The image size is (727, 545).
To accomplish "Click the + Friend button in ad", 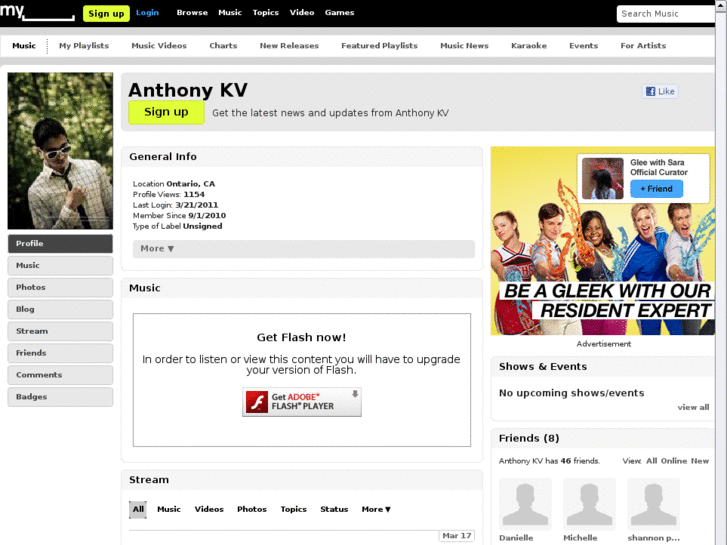I will pos(656,189).
